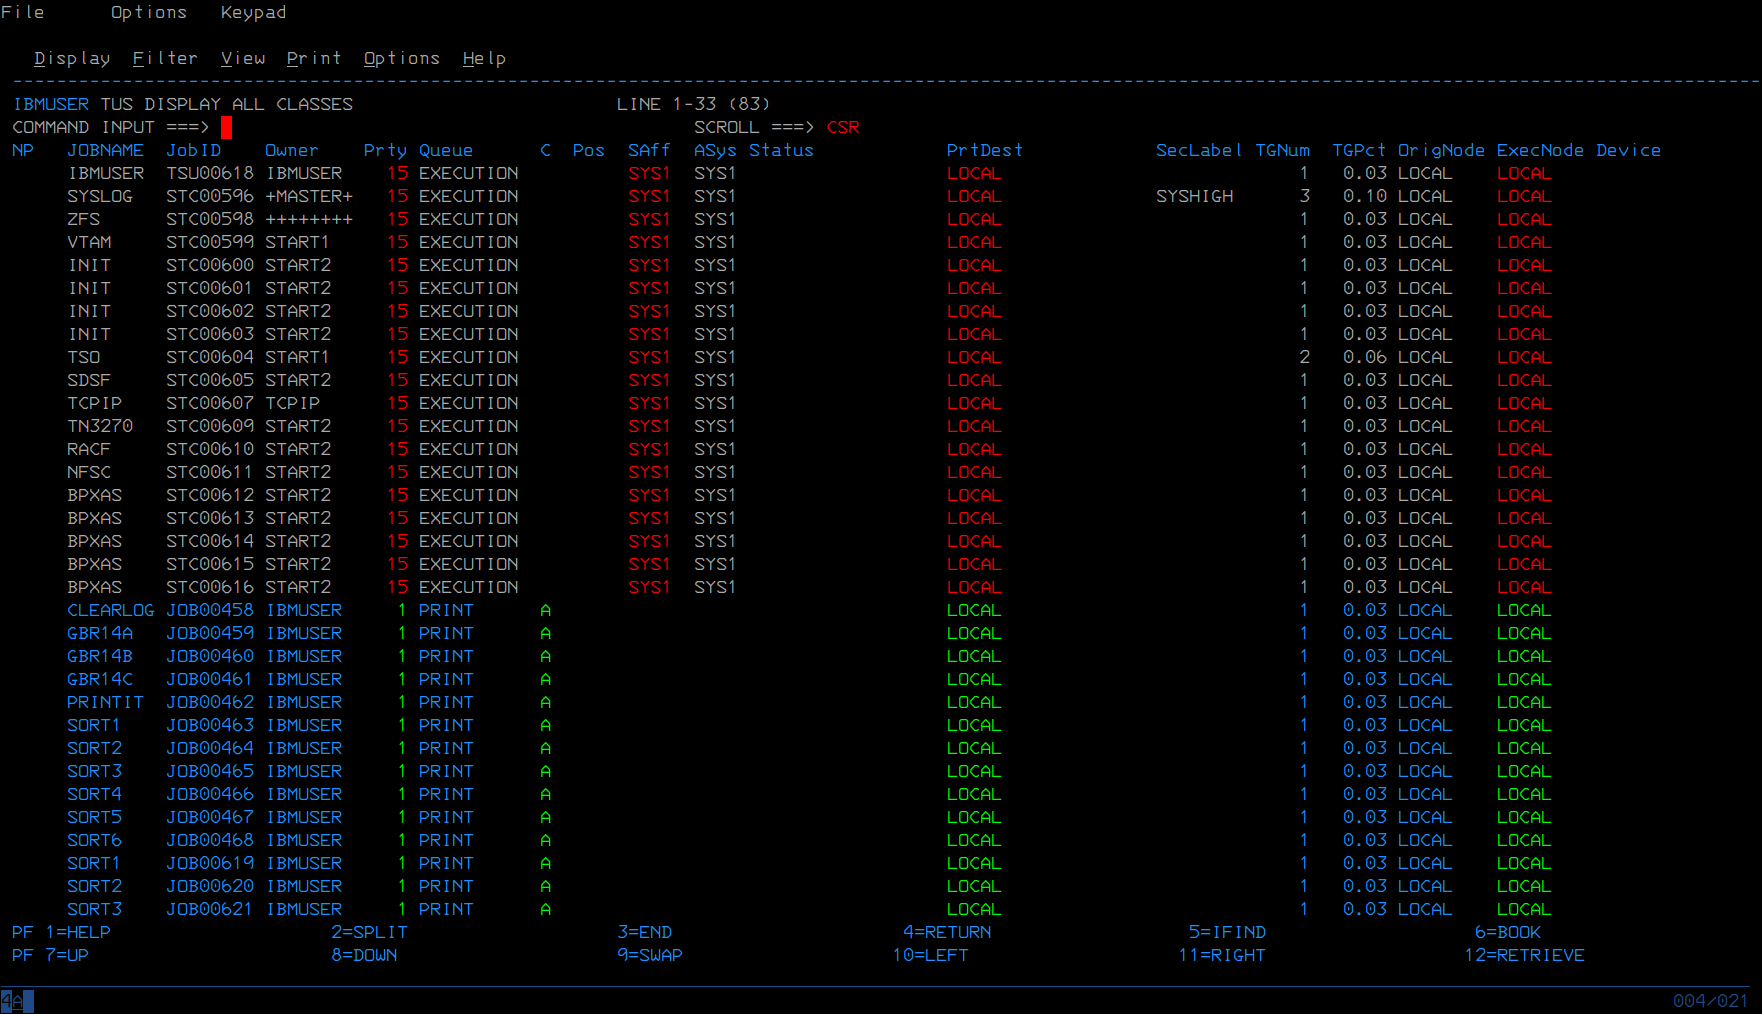Click the SCROLL field showing CSR

coord(843,127)
